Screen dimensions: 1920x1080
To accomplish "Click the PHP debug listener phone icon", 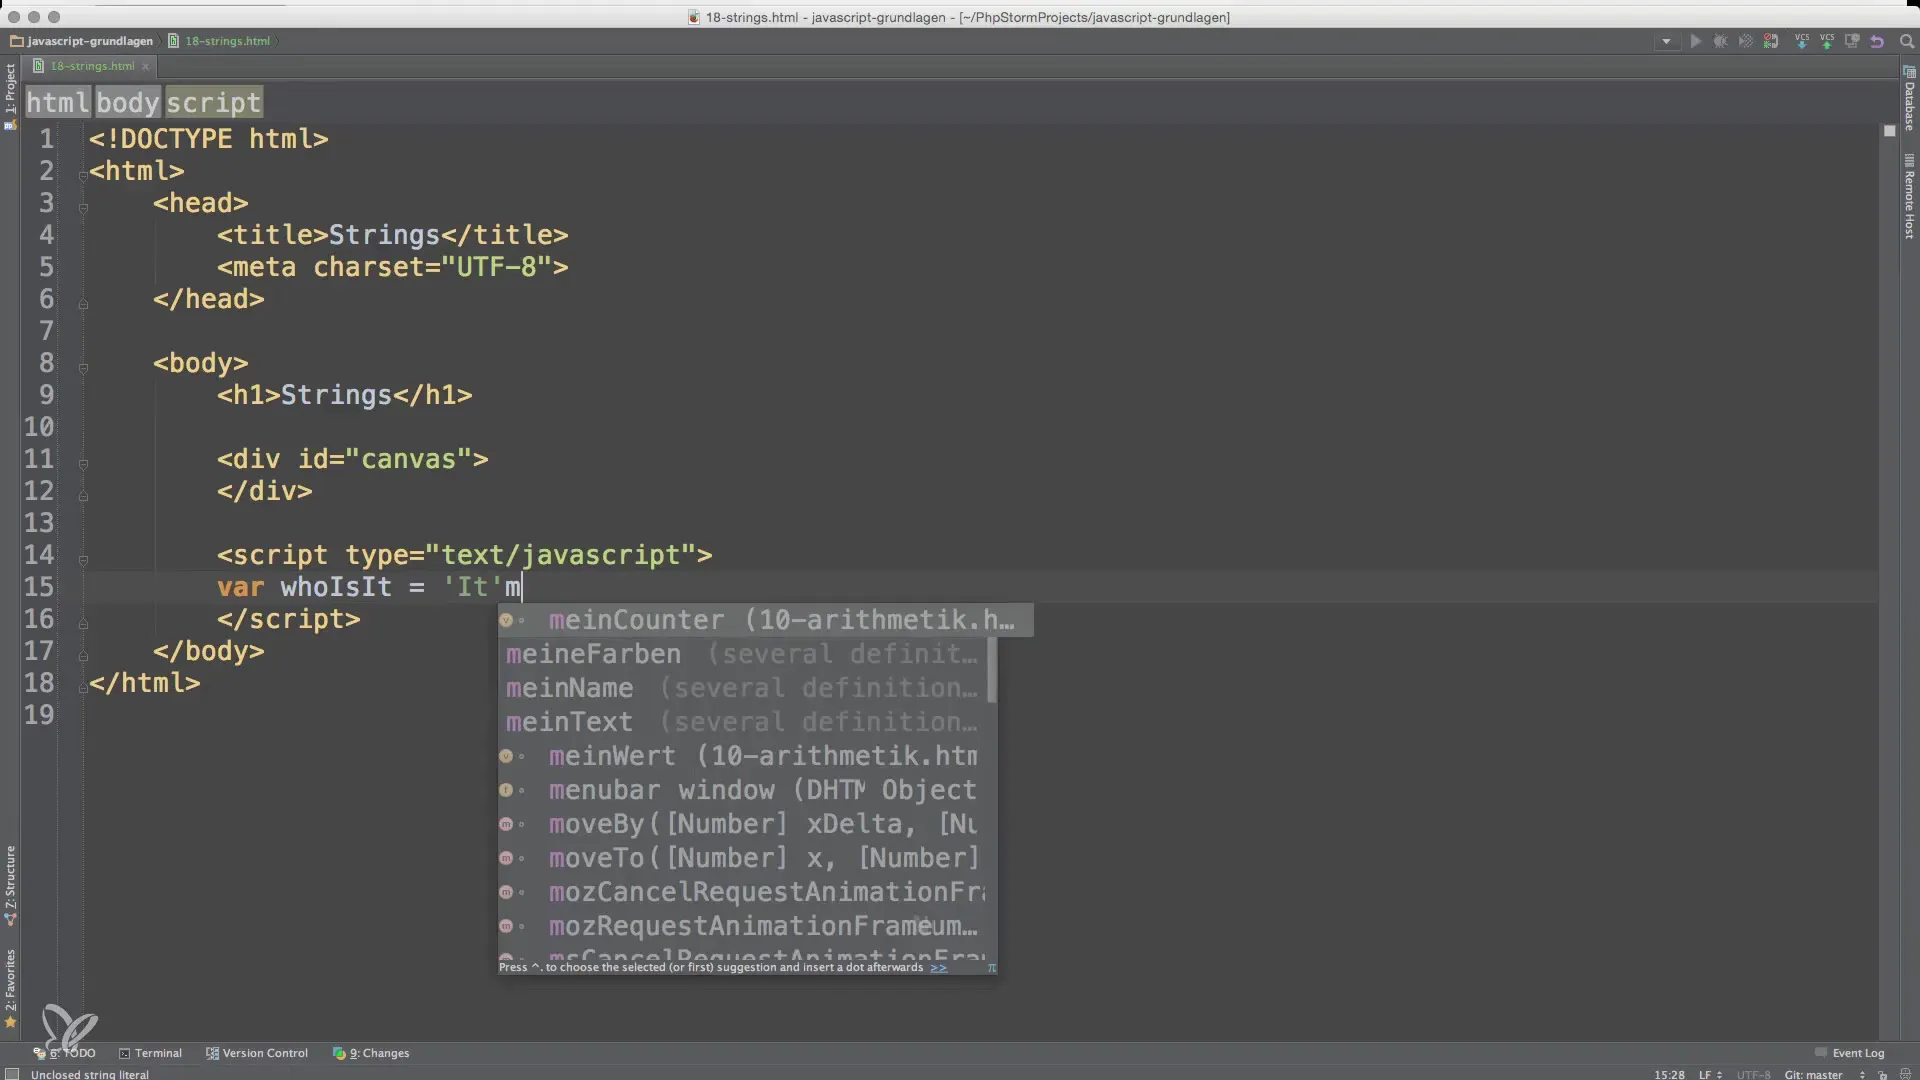I will pyautogui.click(x=1771, y=42).
